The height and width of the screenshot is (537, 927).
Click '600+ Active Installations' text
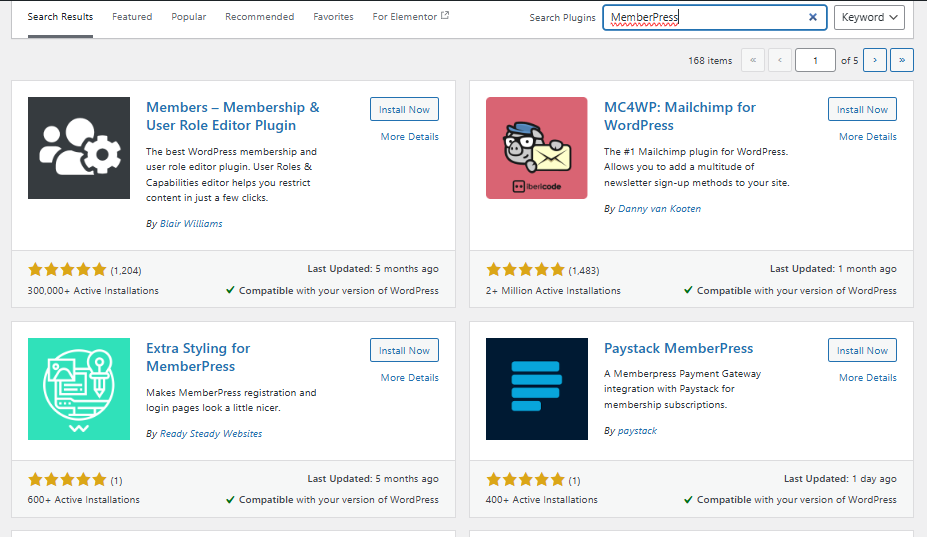(83, 500)
